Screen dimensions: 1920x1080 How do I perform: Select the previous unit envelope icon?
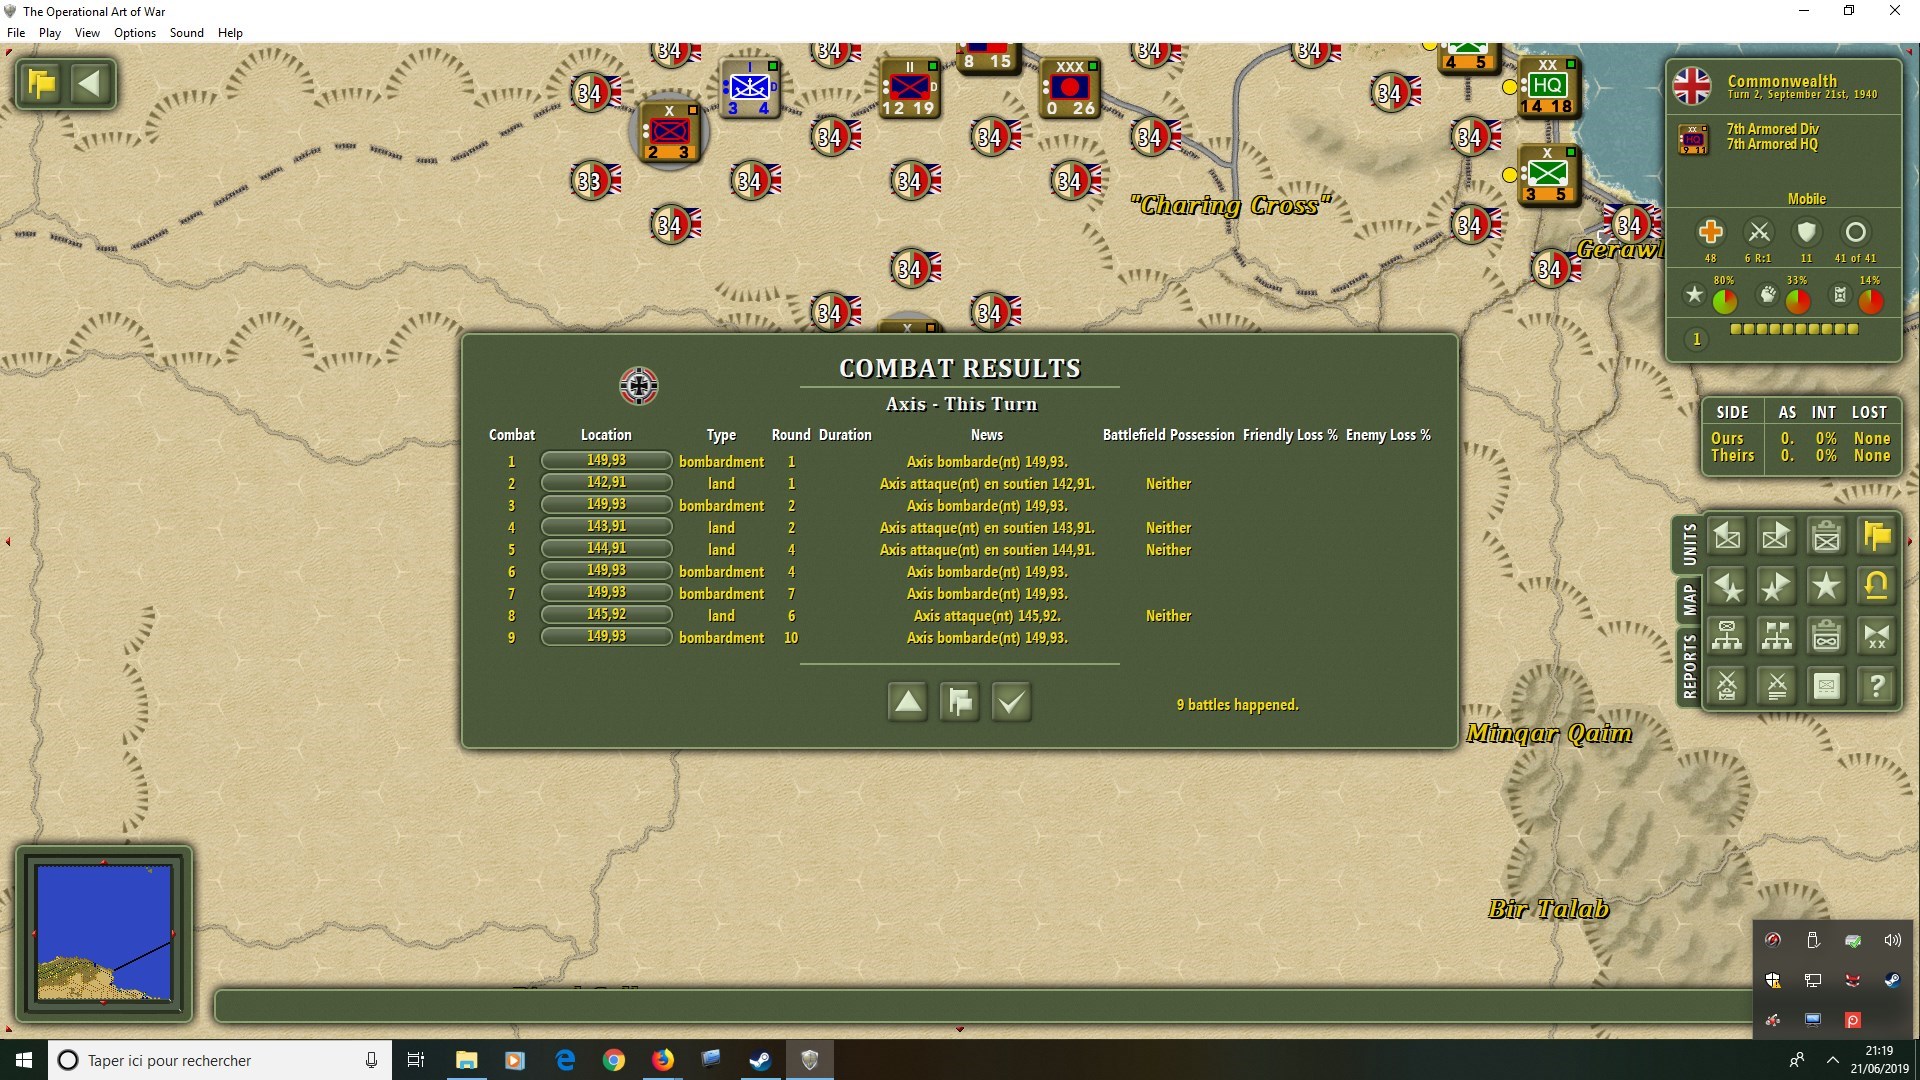pyautogui.click(x=1727, y=537)
